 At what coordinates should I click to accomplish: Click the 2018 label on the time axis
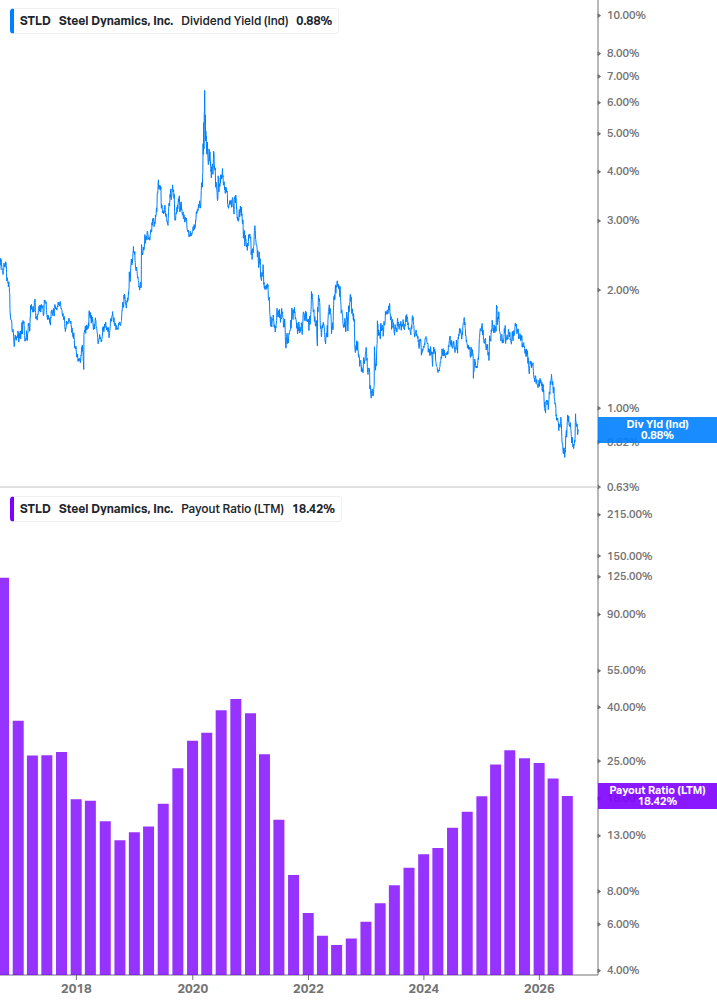click(76, 988)
